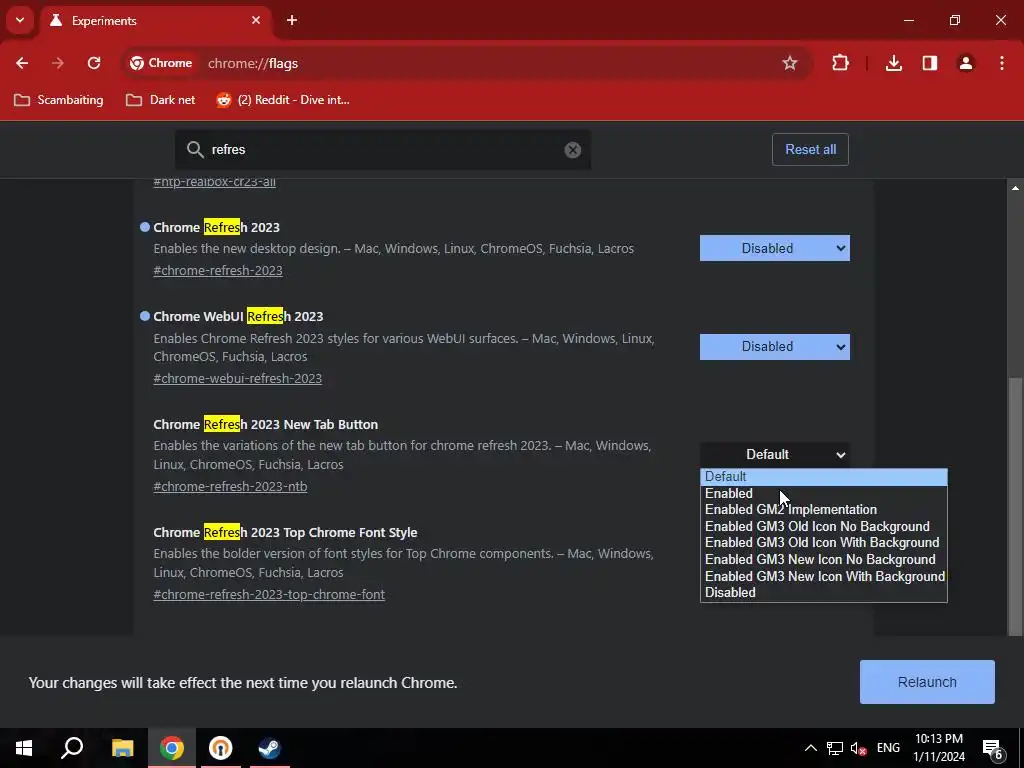Click the ENG language indicator

click(888, 748)
